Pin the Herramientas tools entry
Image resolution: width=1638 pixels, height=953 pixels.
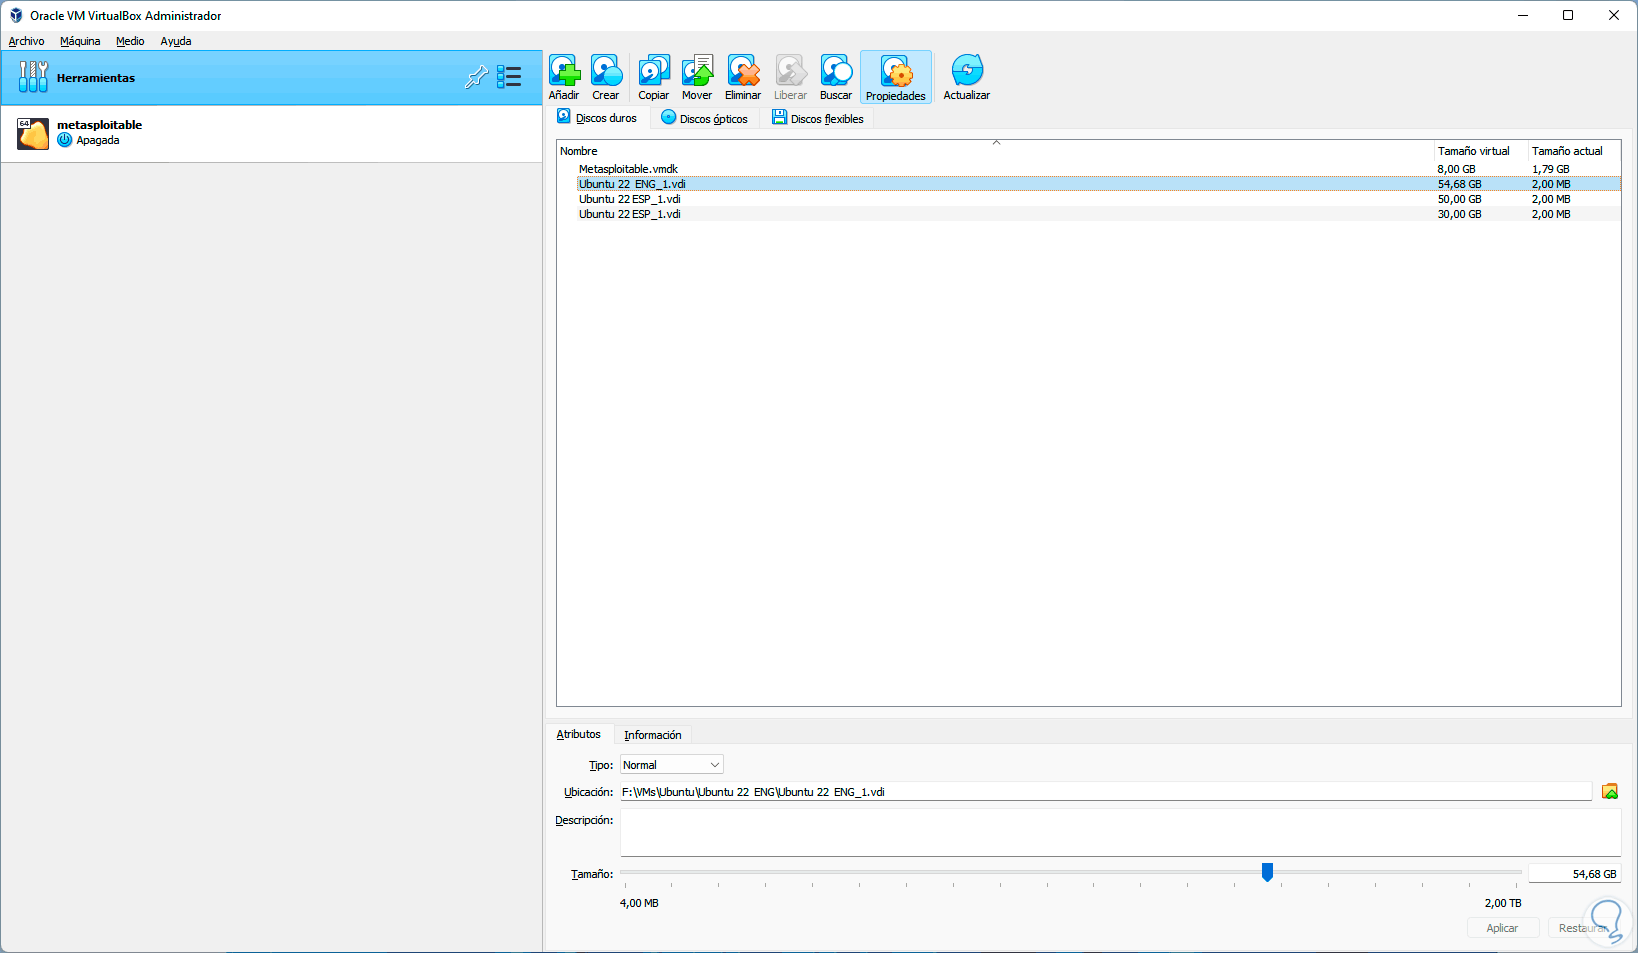pos(477,77)
